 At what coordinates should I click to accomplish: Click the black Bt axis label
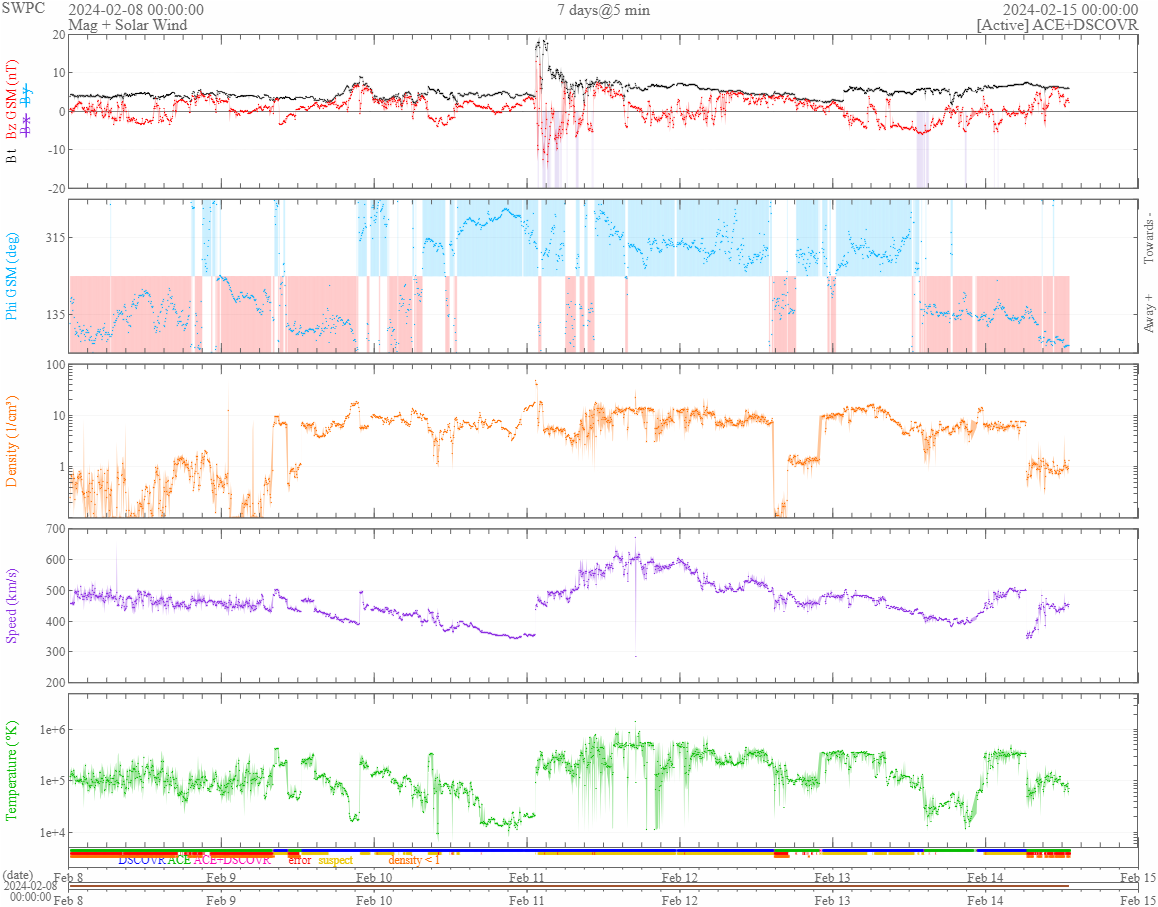click(x=13, y=157)
